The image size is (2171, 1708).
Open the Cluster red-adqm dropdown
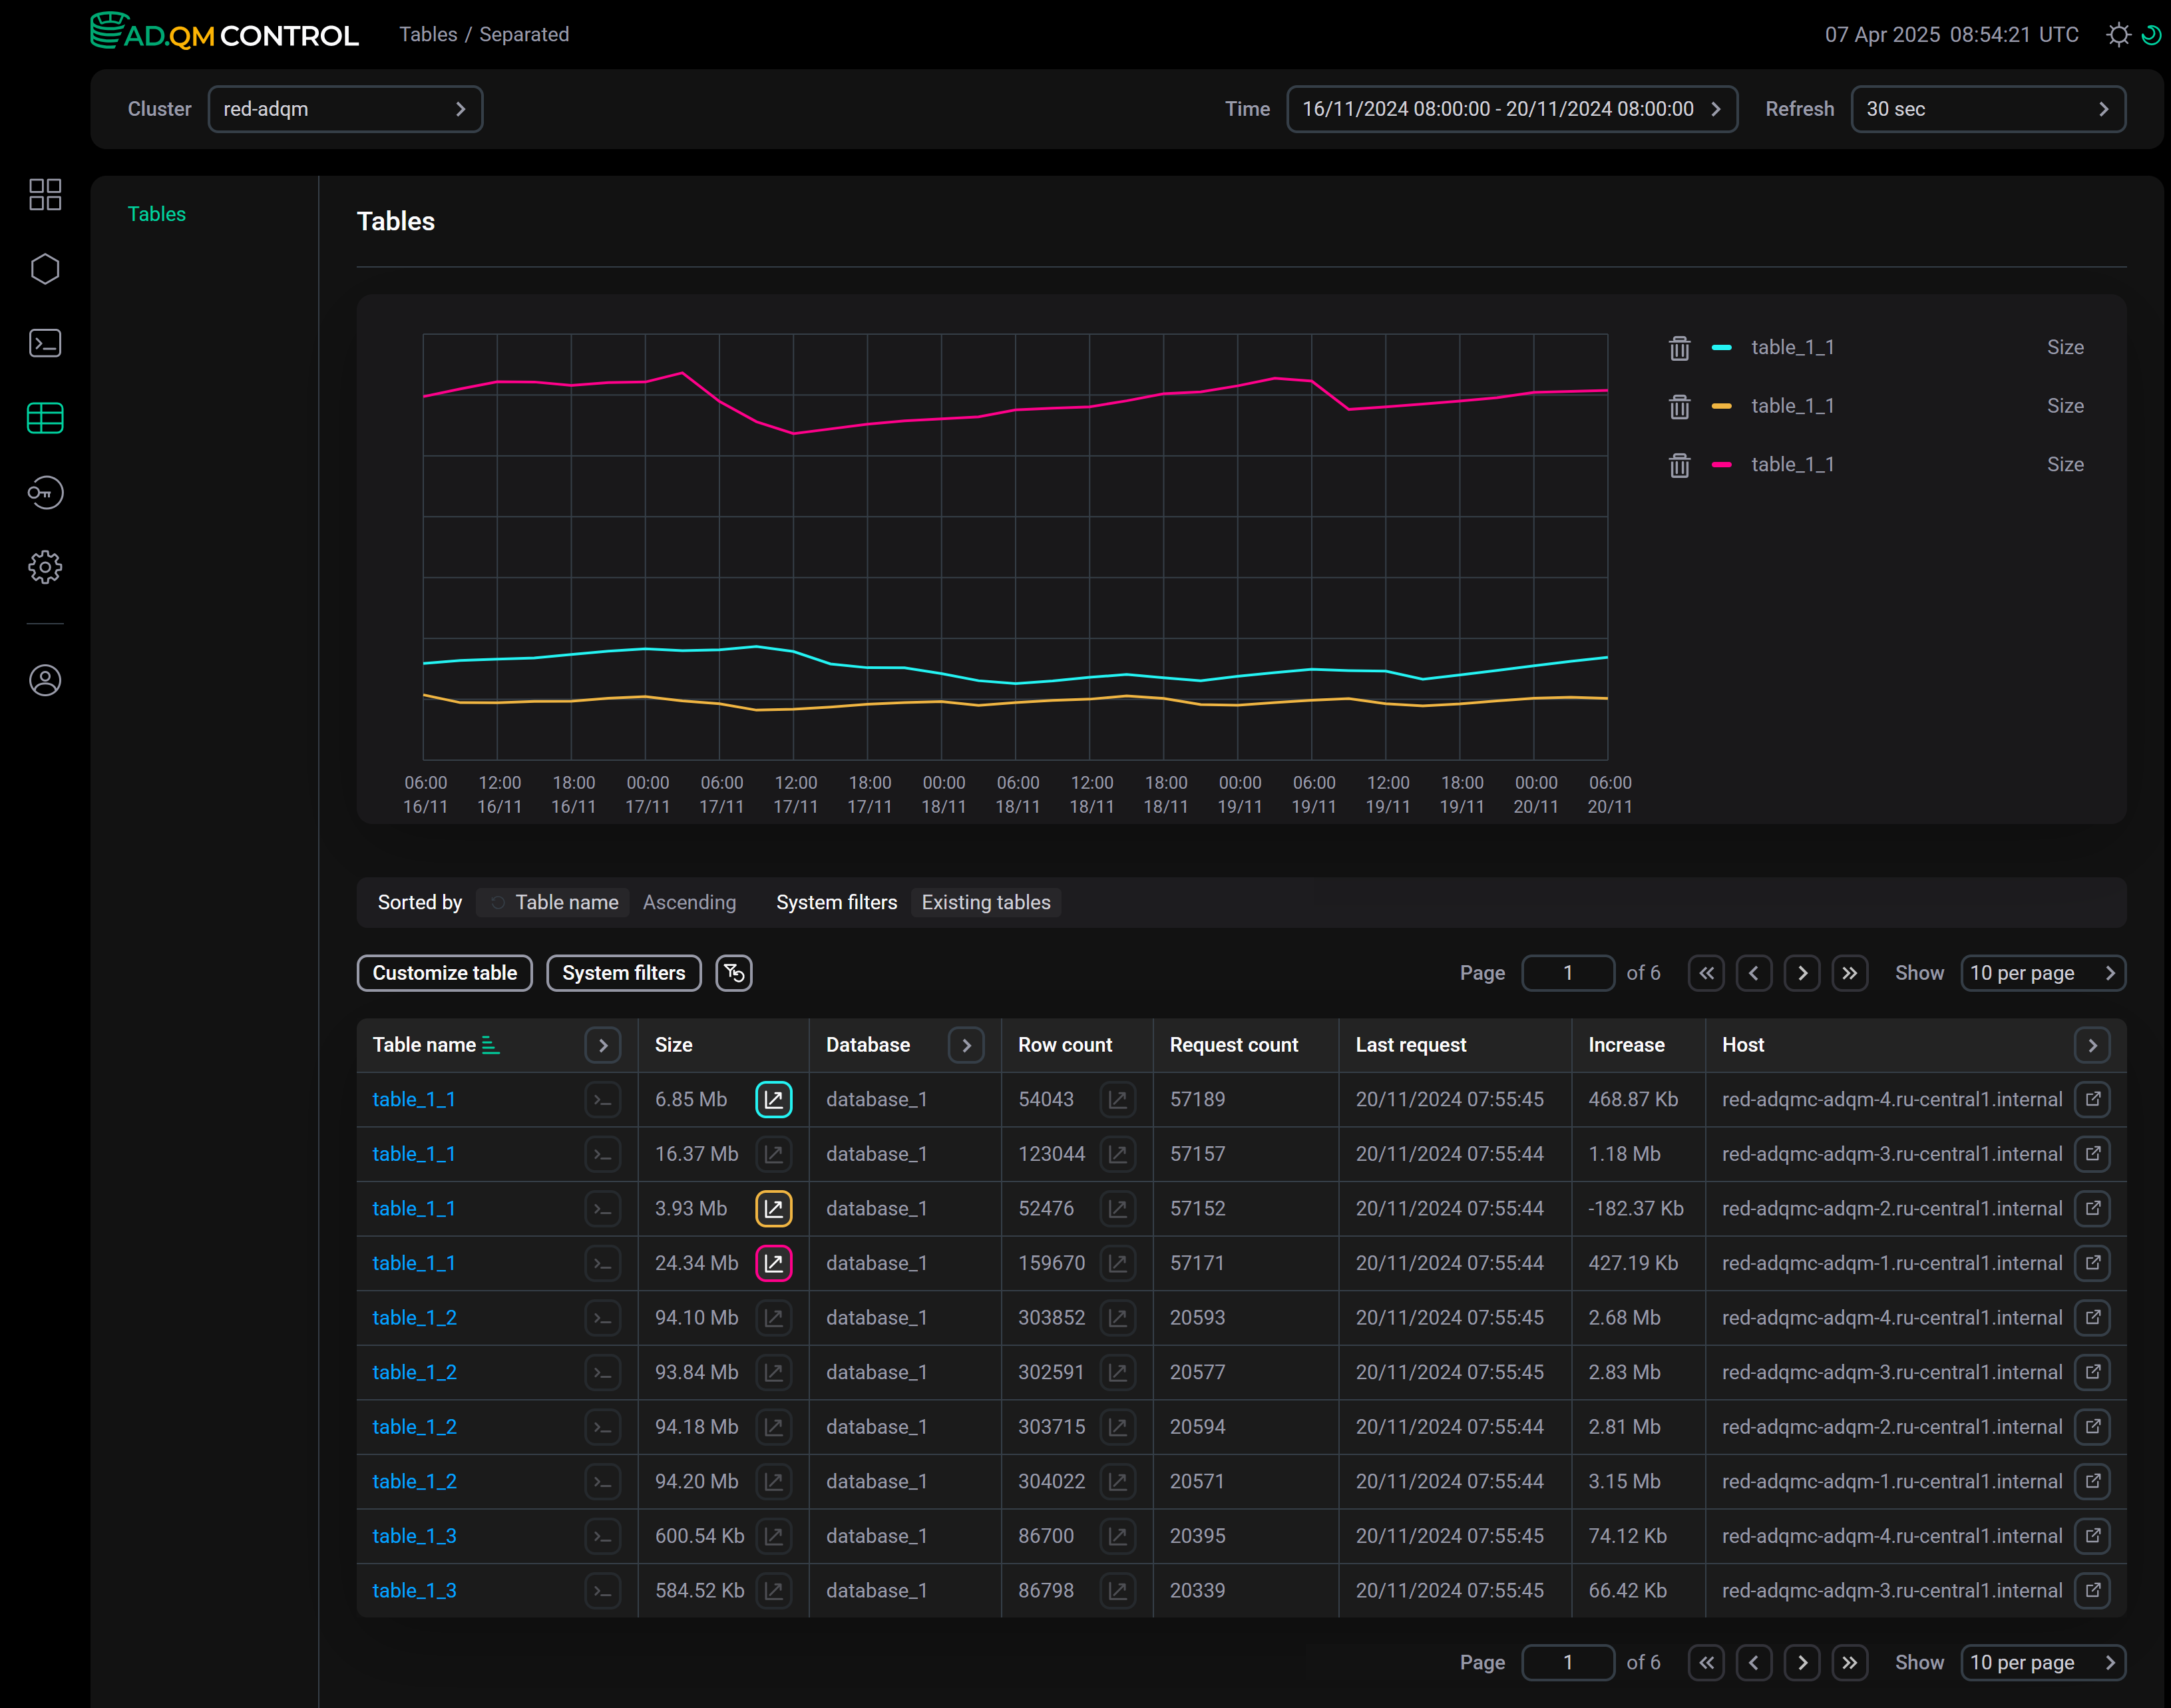(345, 109)
